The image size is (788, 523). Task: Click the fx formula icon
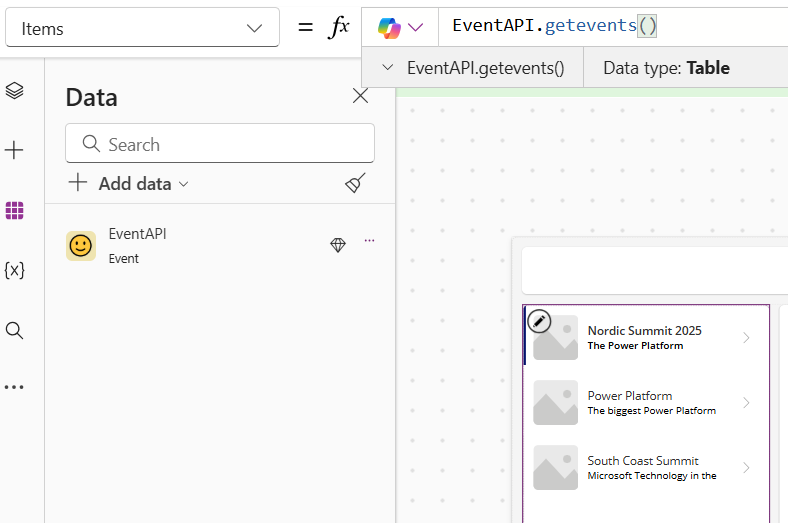pos(339,27)
